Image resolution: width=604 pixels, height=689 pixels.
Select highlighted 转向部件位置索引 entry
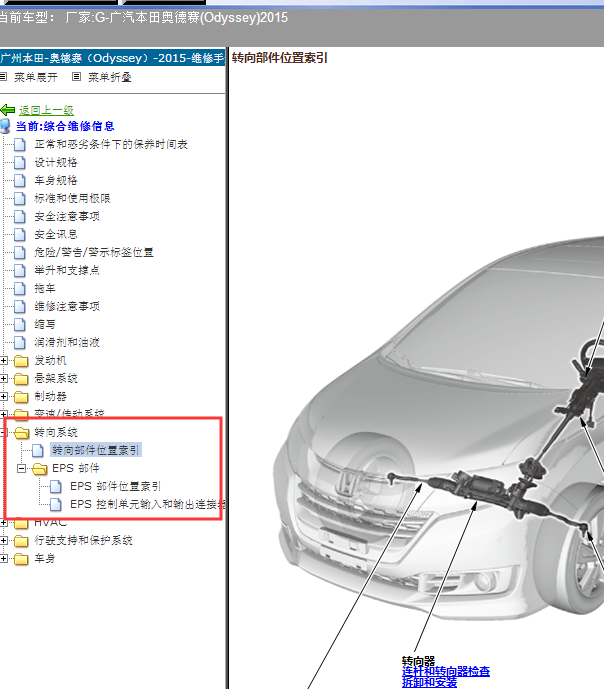pos(96,450)
